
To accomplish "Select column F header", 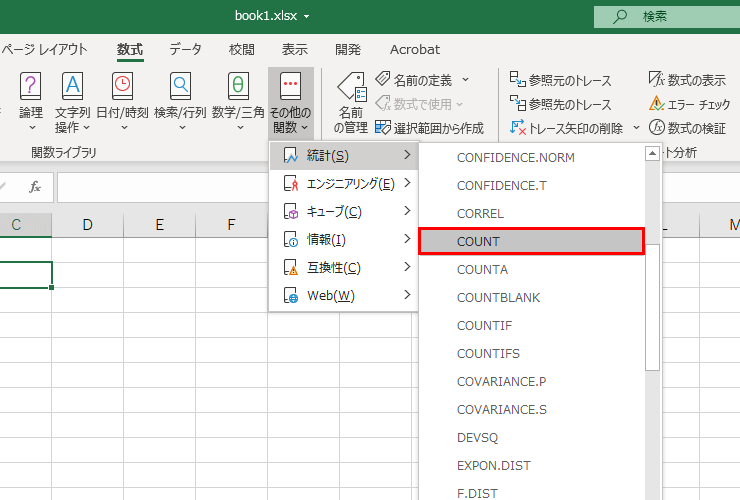I will point(231,225).
